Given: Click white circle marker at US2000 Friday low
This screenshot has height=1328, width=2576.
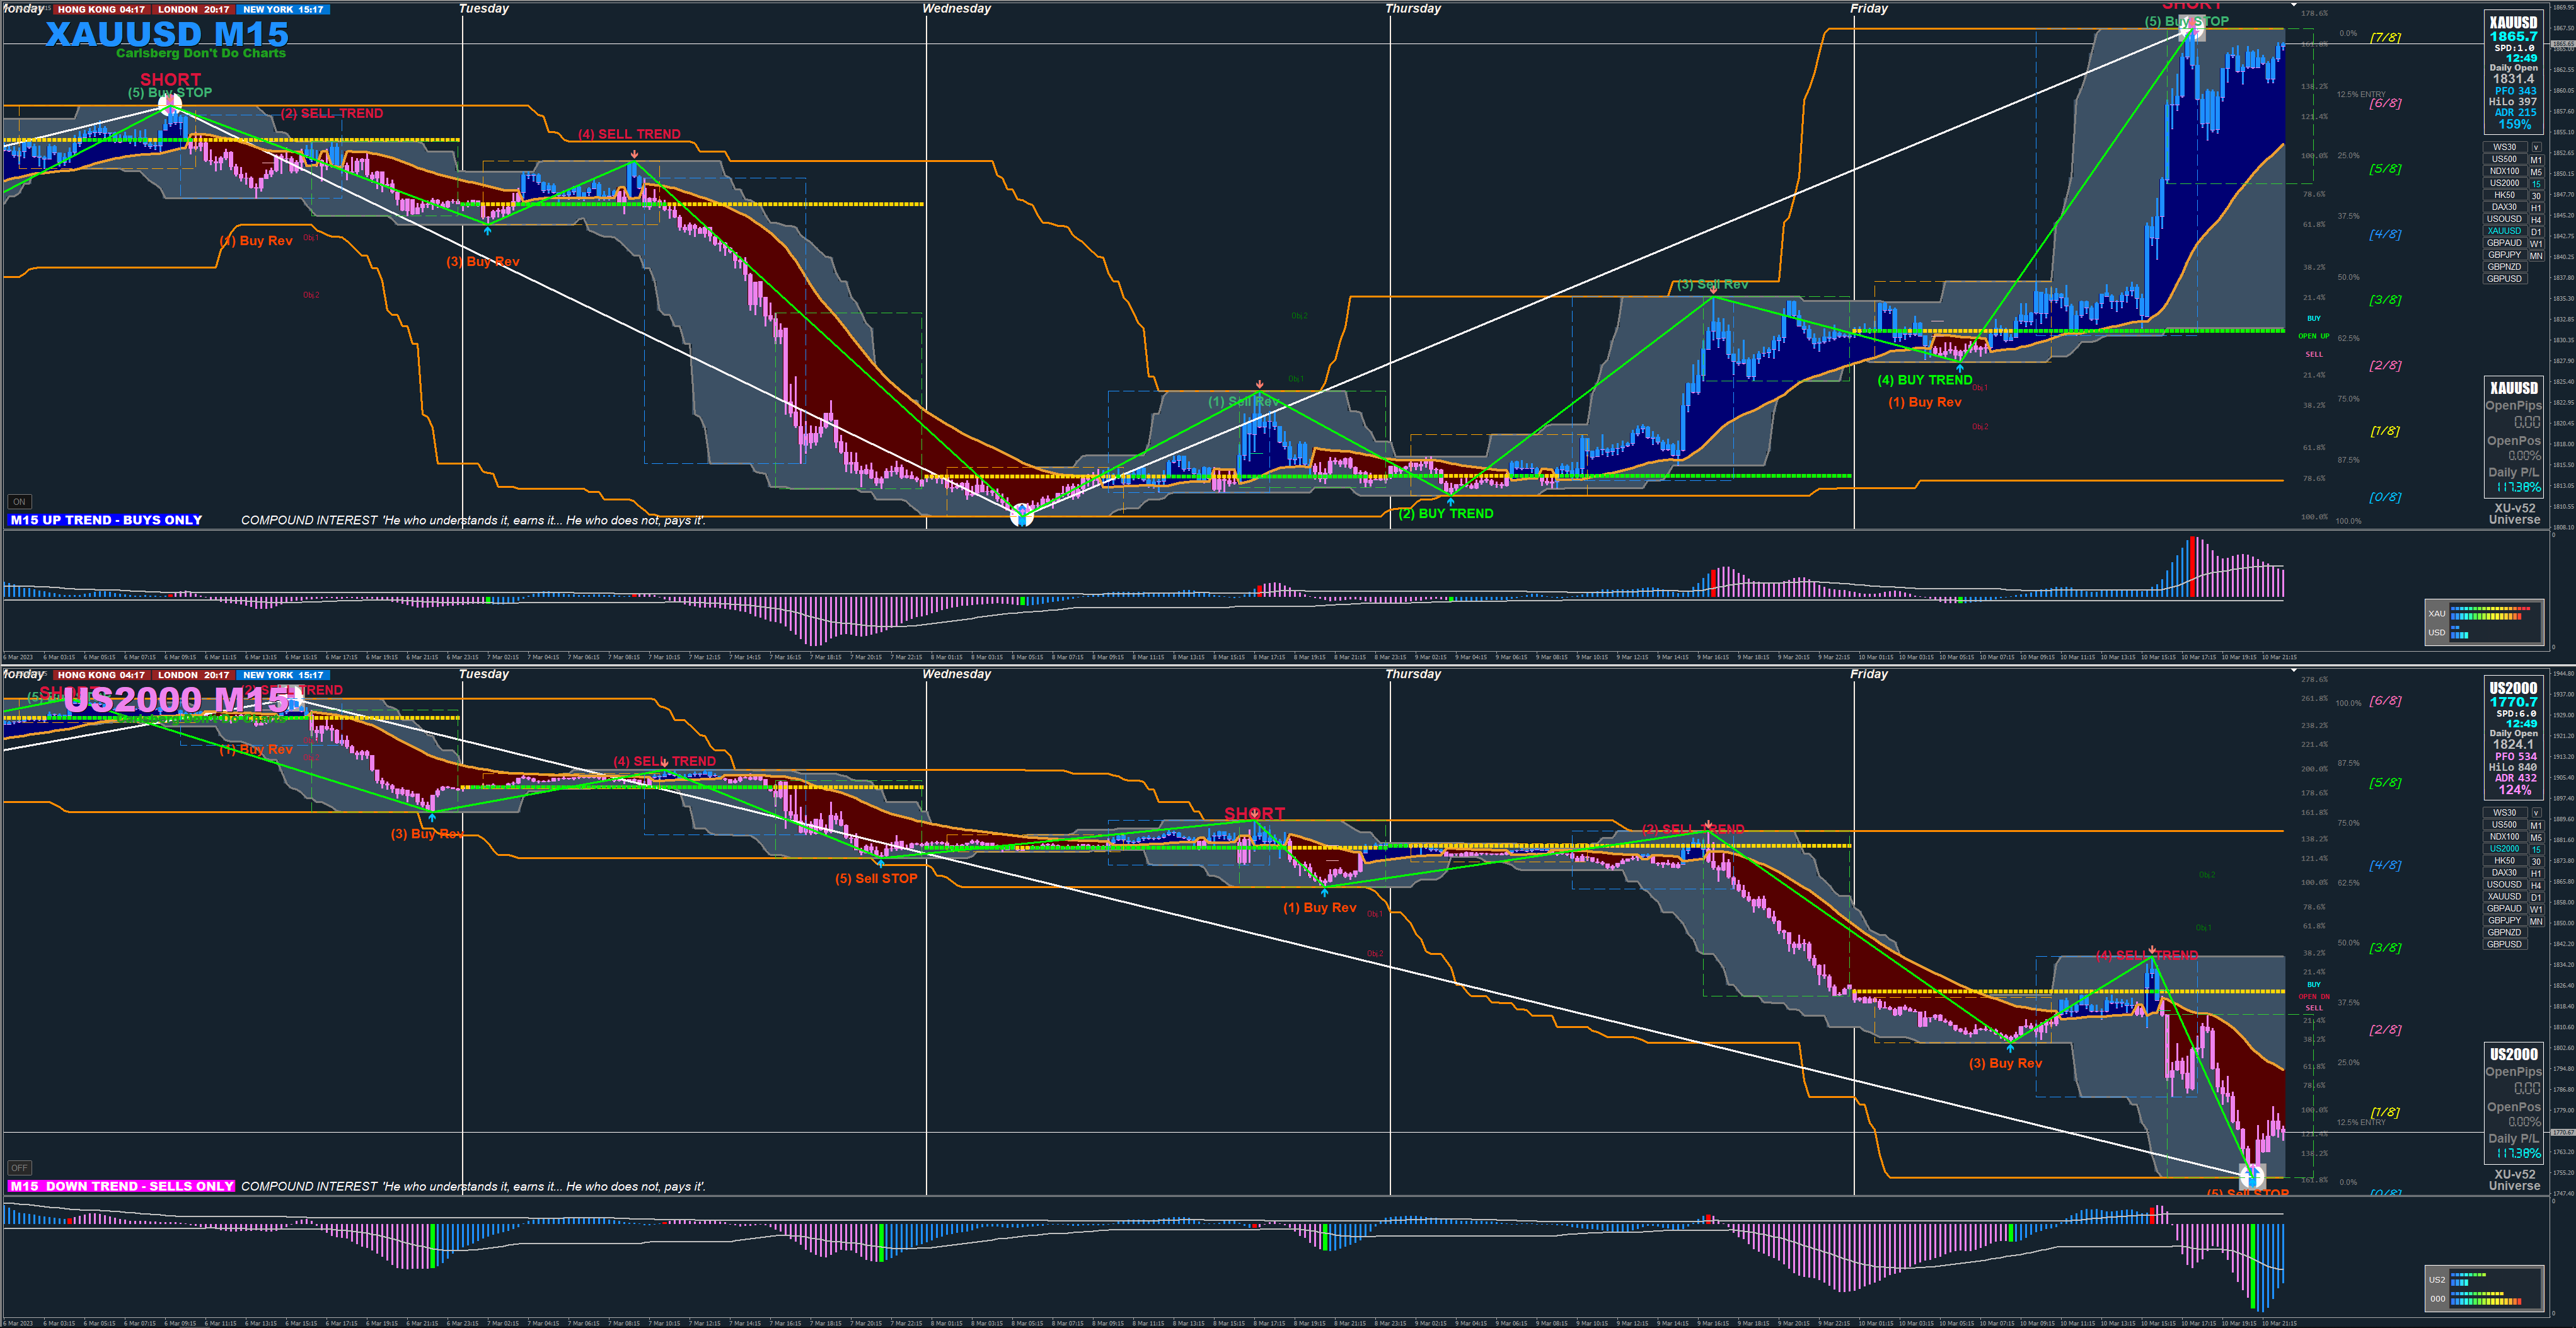Looking at the screenshot, I should point(2251,1176).
